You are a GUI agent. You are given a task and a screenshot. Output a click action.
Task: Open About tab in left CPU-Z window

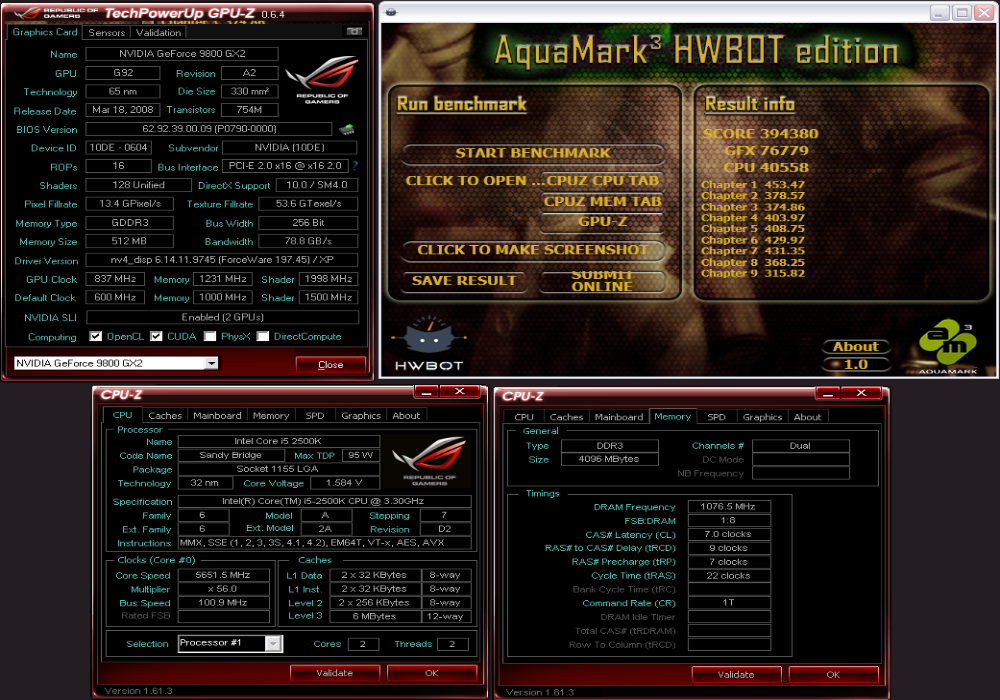click(406, 416)
